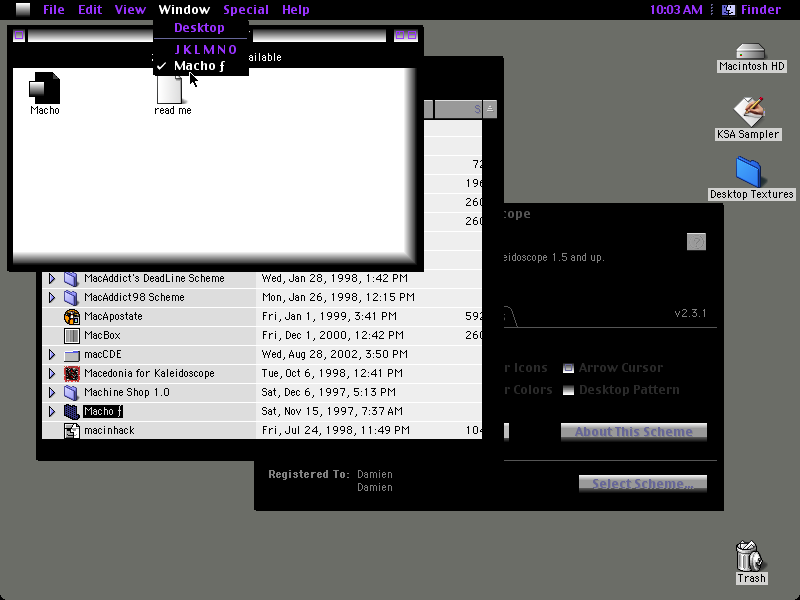Open the Apple menu icon
Screen dimensions: 800x600
23,9
